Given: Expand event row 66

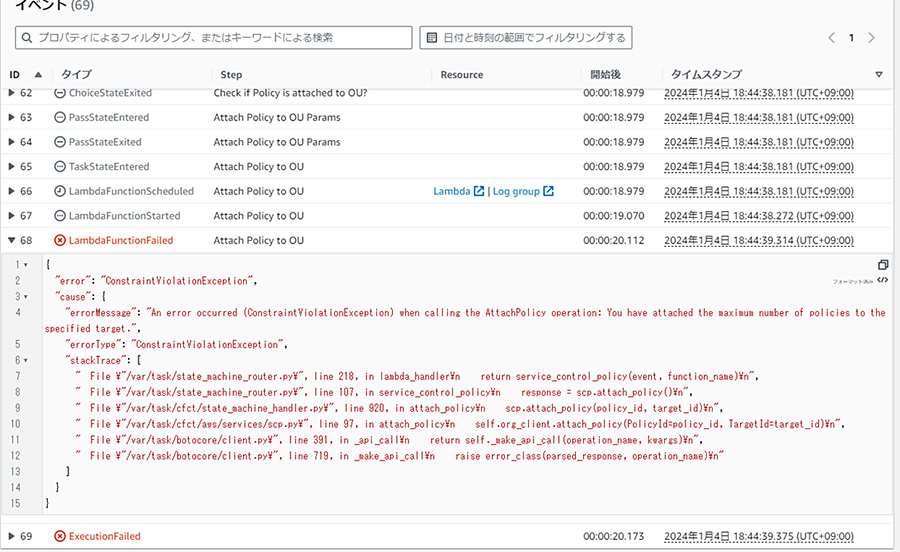Looking at the screenshot, I should click(x=11, y=192).
